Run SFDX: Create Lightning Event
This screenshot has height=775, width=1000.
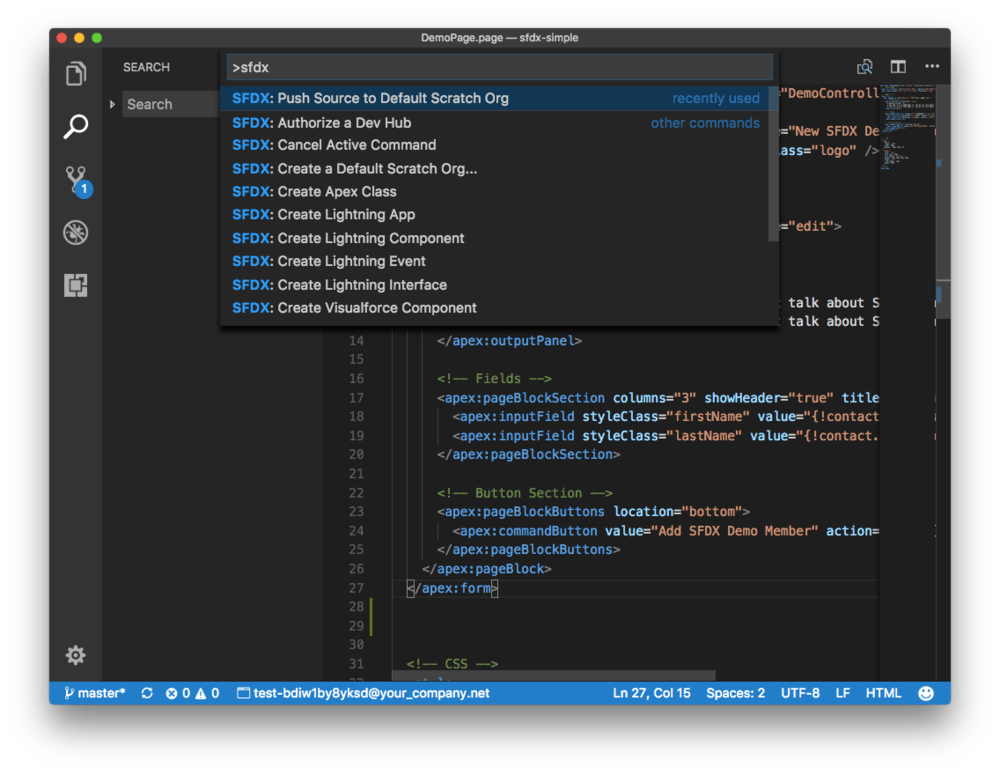[x=495, y=261]
